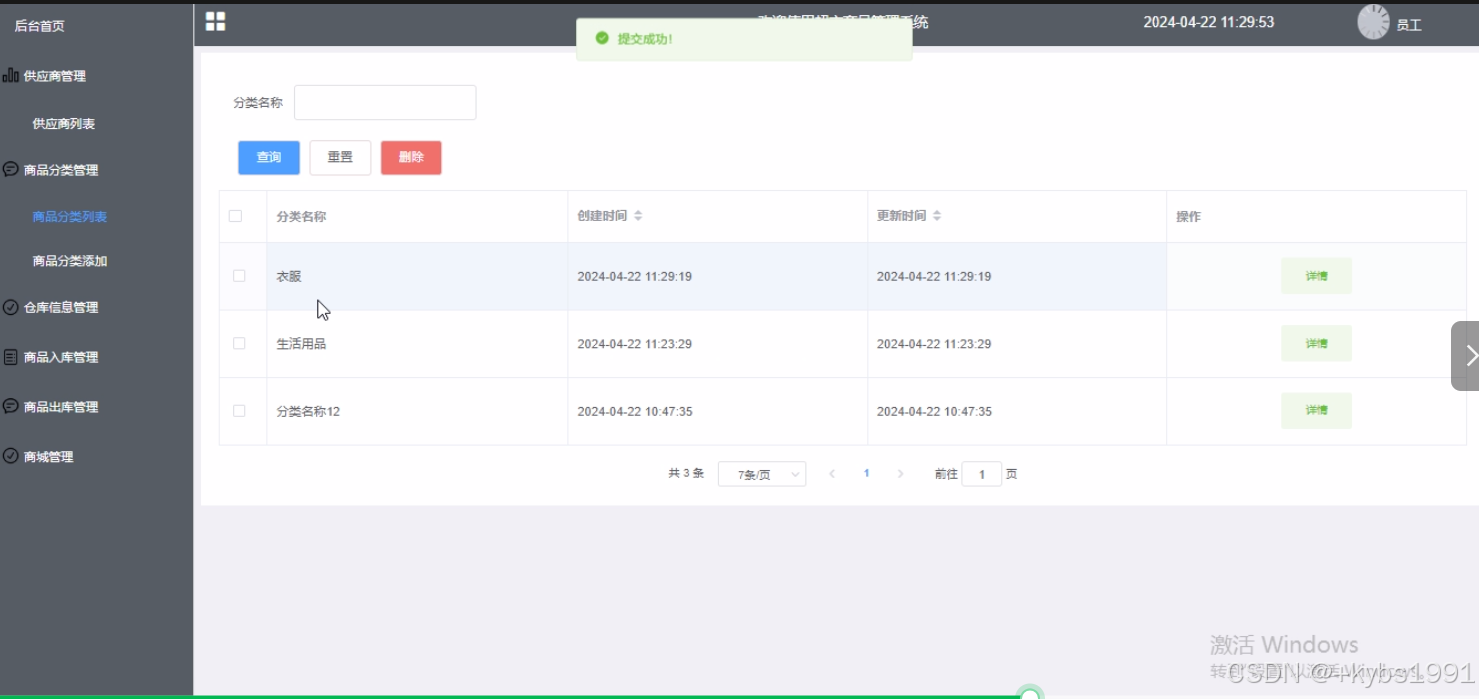Image resolution: width=1479 pixels, height=699 pixels.
Task: Open the 7条/页 page size dropdown
Action: (762, 474)
